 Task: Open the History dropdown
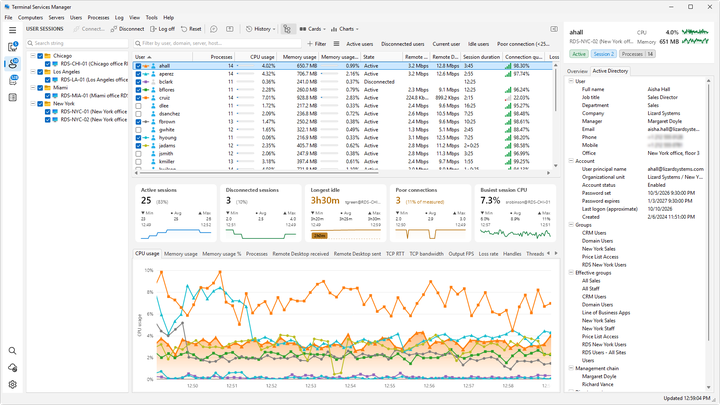[261, 29]
